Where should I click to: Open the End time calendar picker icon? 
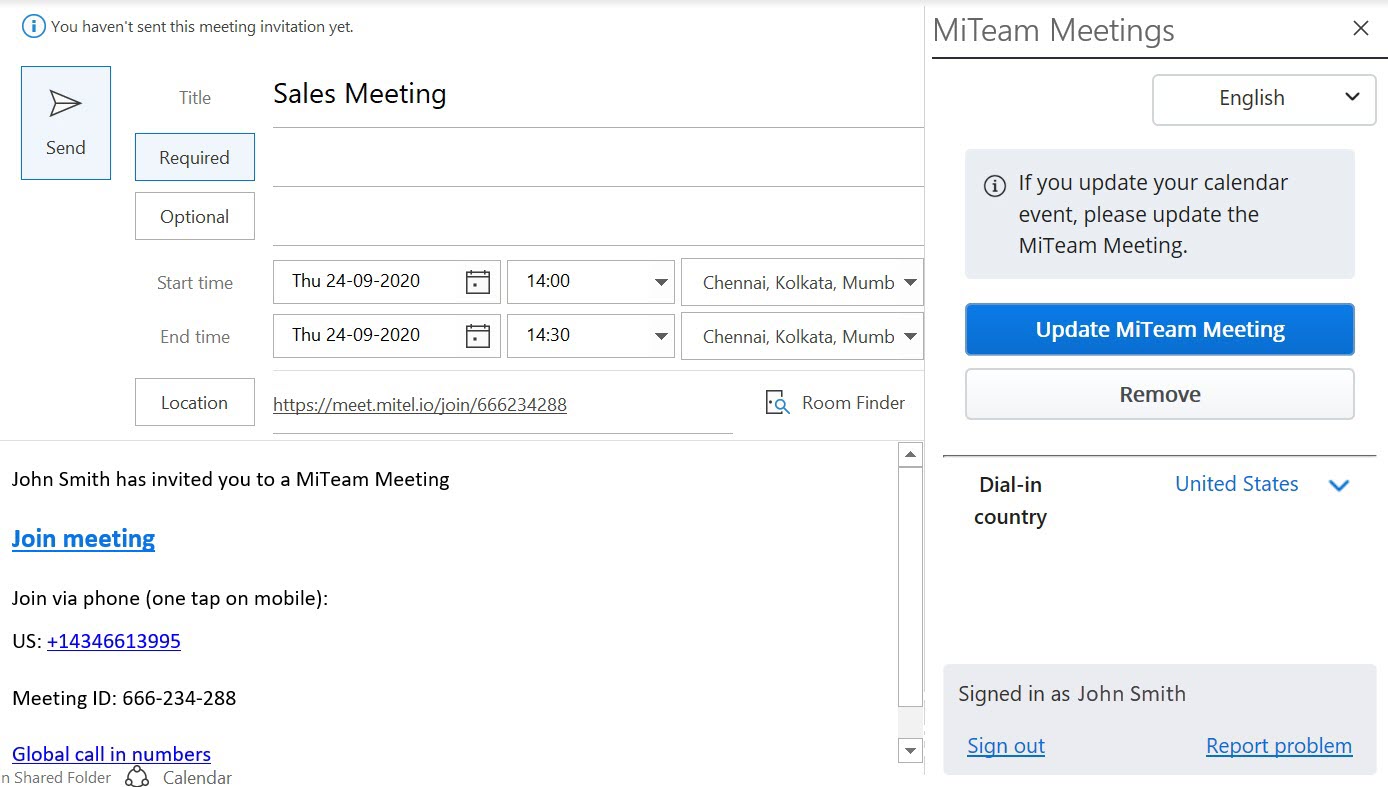tap(478, 336)
